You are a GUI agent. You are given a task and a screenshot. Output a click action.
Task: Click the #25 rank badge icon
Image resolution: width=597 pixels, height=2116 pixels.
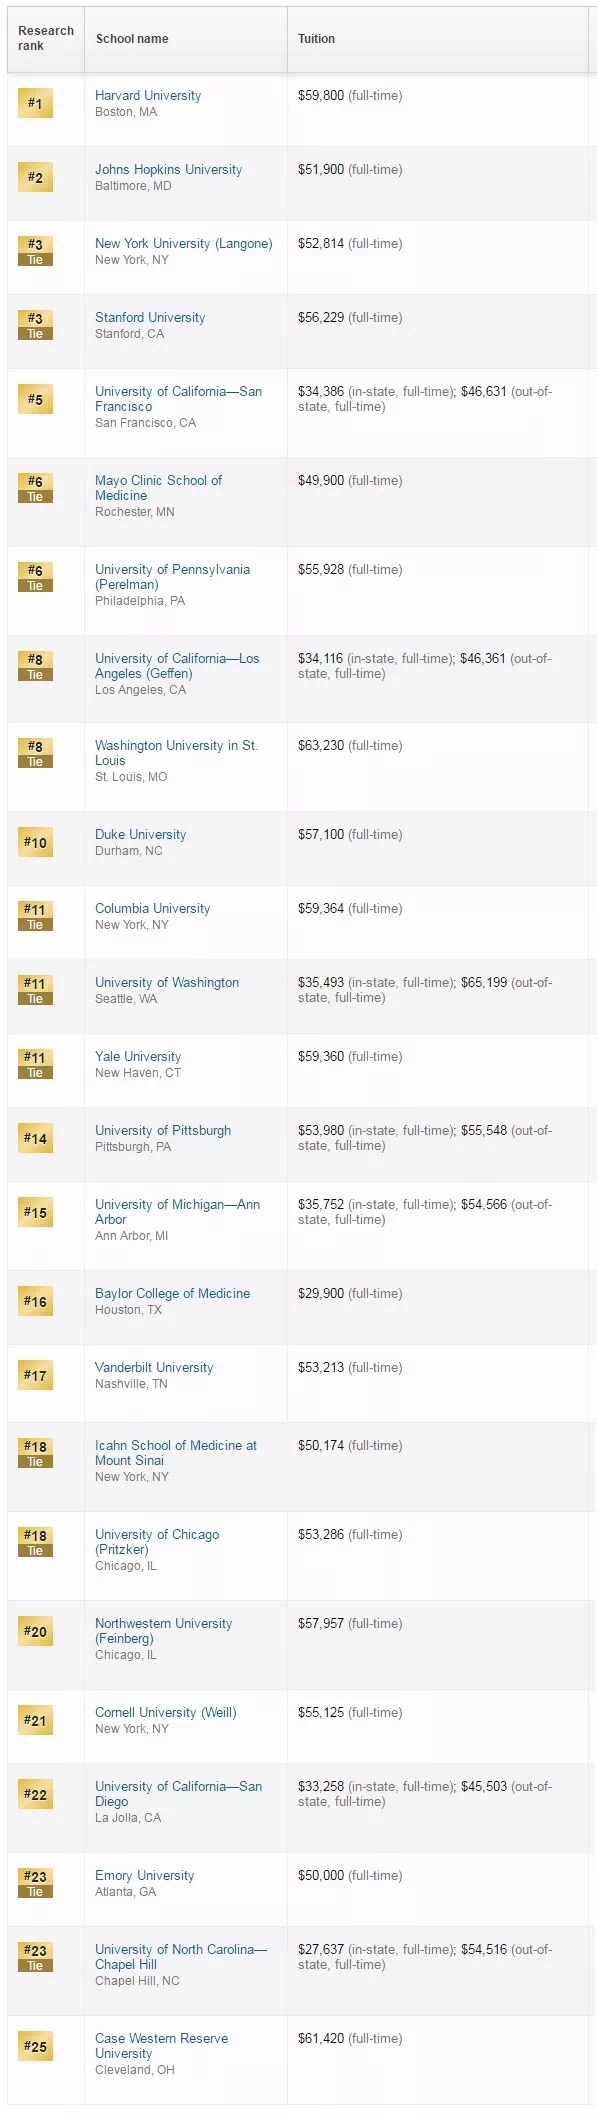click(x=35, y=2046)
